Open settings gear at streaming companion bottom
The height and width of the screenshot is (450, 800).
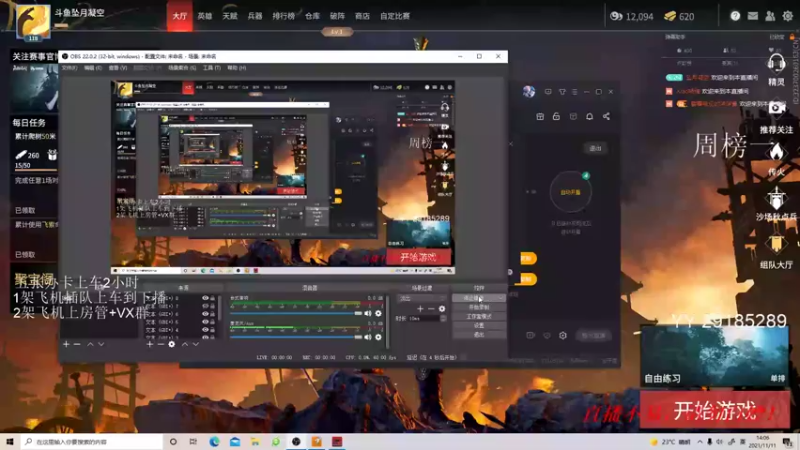(563, 335)
